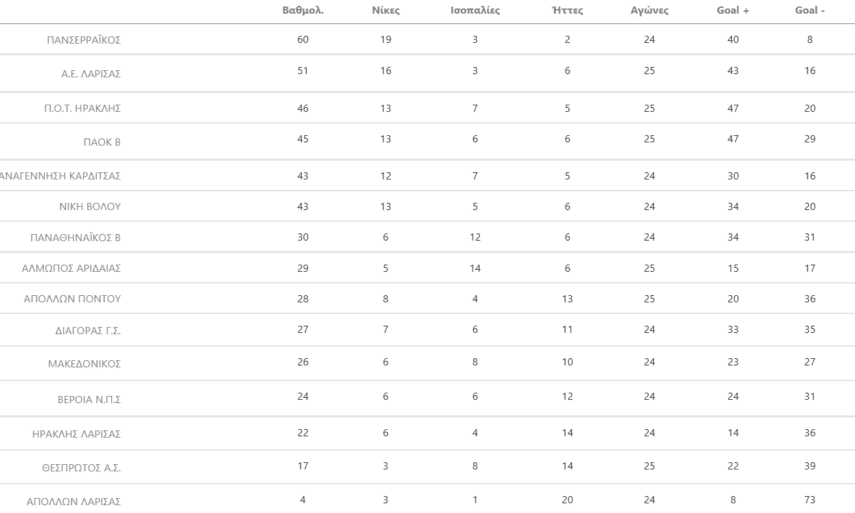The image size is (855, 513).
Task: Click the Ήττες column header
Action: (x=567, y=10)
